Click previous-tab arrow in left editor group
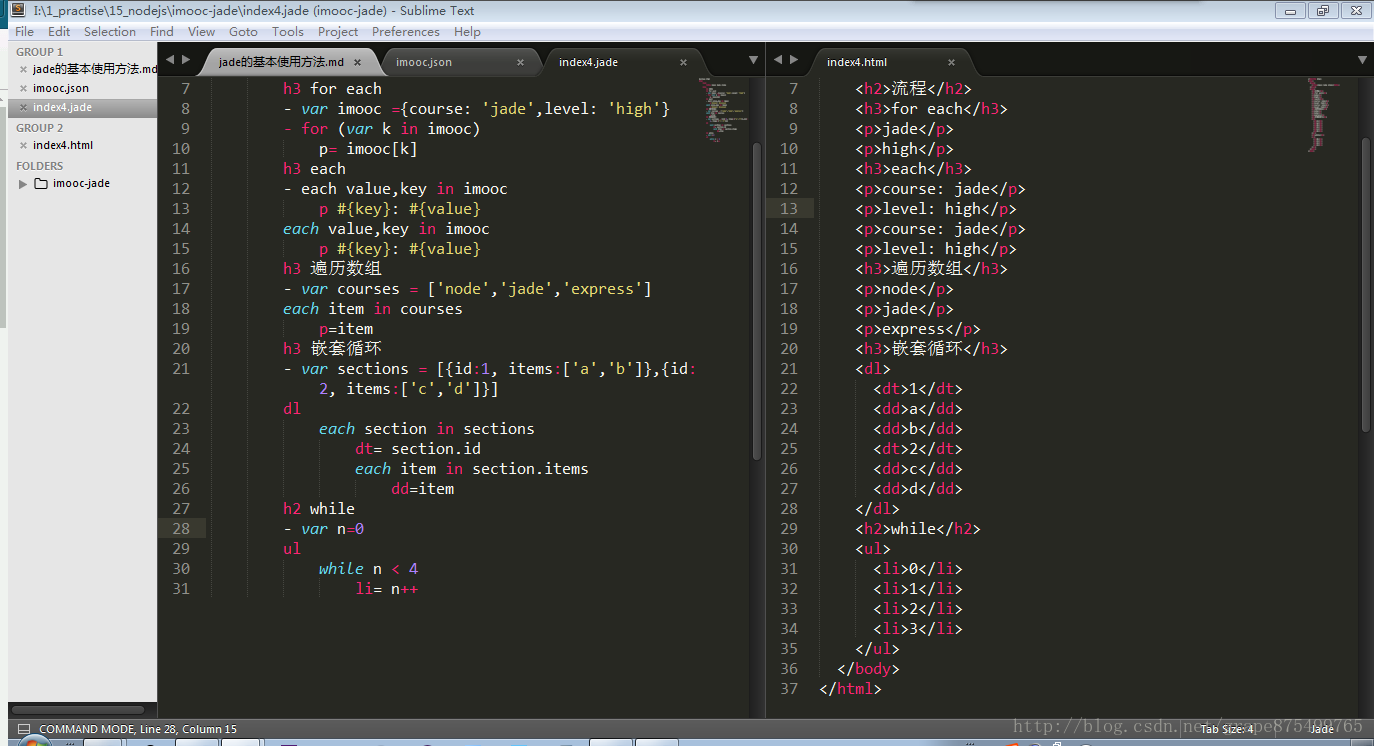This screenshot has height=746, width=1374. tap(170, 60)
